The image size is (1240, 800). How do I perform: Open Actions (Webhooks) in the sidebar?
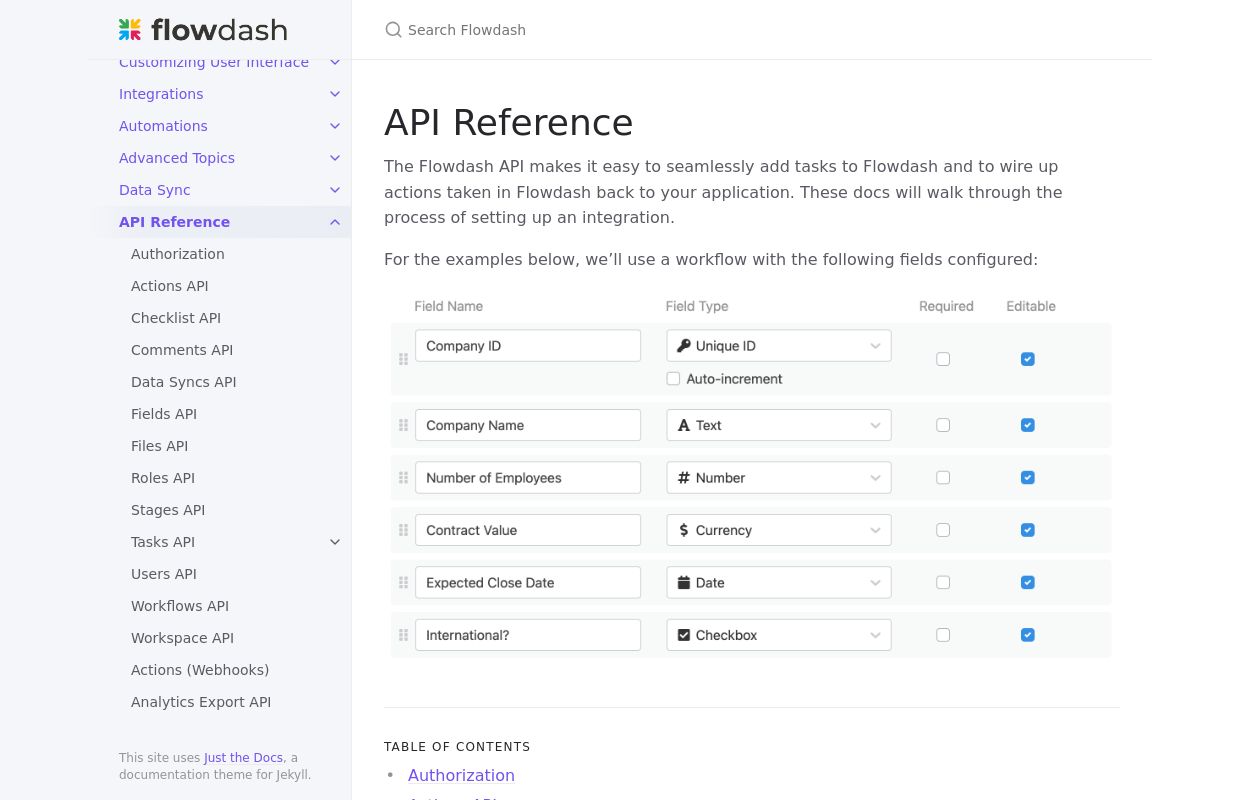(200, 670)
